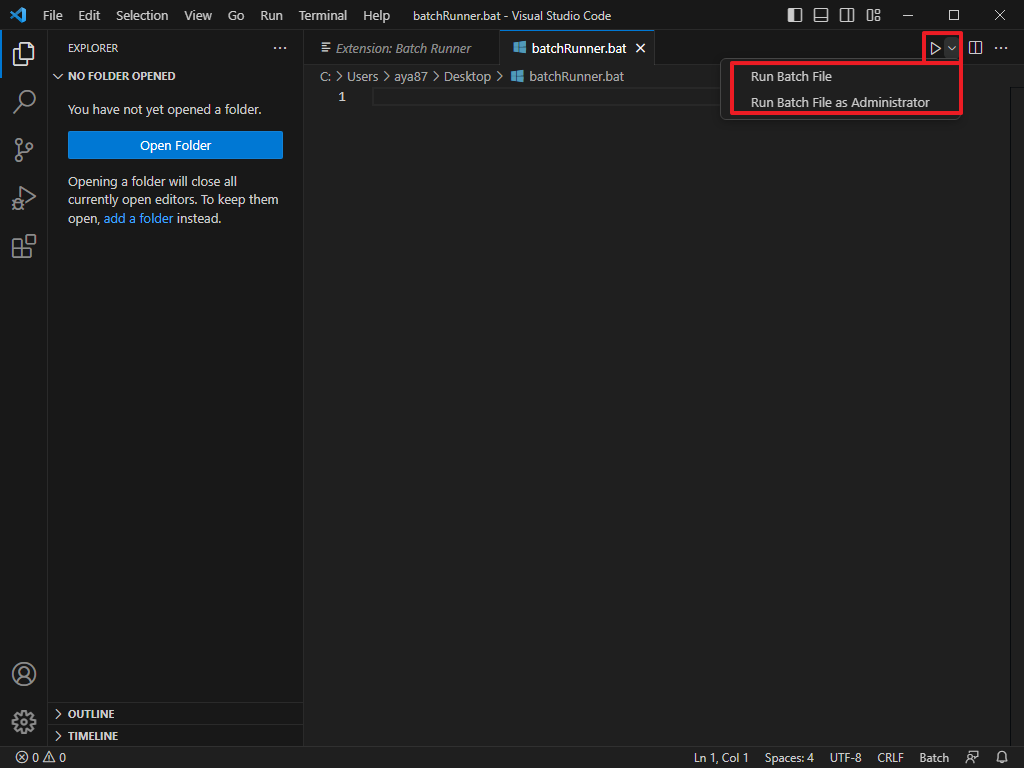Select the batchRunner.bat tab
This screenshot has width=1024, height=768.
pyautogui.click(x=578, y=48)
